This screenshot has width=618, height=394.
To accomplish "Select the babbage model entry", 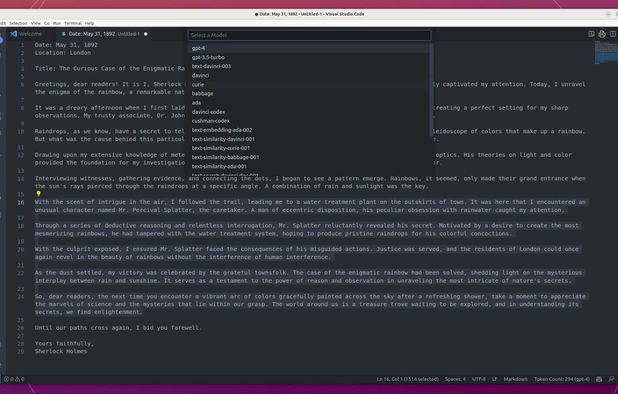I will pos(309,93).
